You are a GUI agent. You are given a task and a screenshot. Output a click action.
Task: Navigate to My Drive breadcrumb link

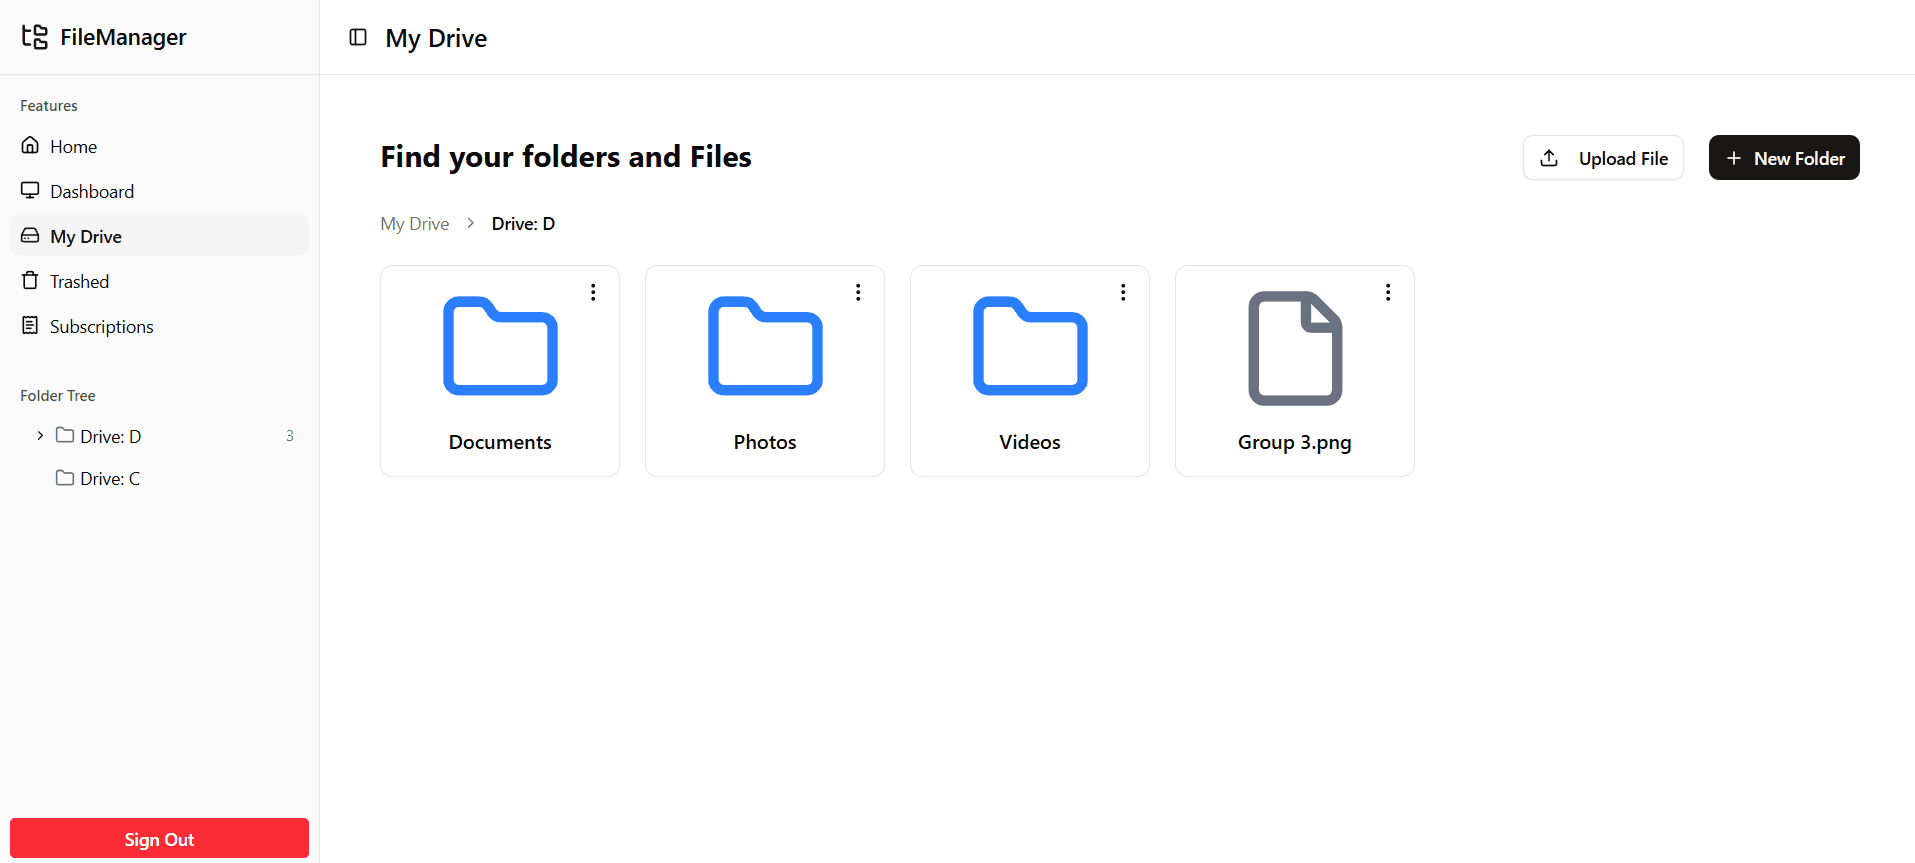pyautogui.click(x=415, y=224)
